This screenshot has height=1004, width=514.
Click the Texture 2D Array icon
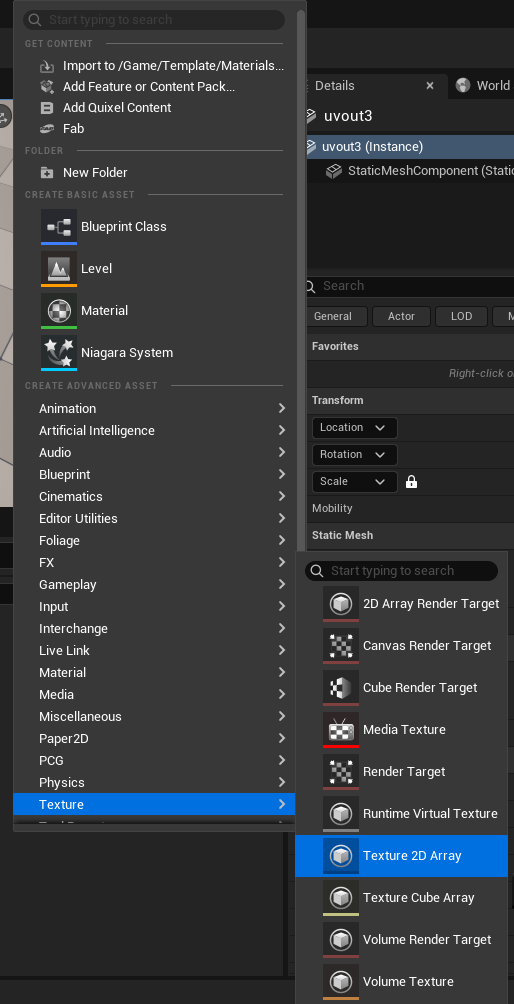tap(341, 855)
